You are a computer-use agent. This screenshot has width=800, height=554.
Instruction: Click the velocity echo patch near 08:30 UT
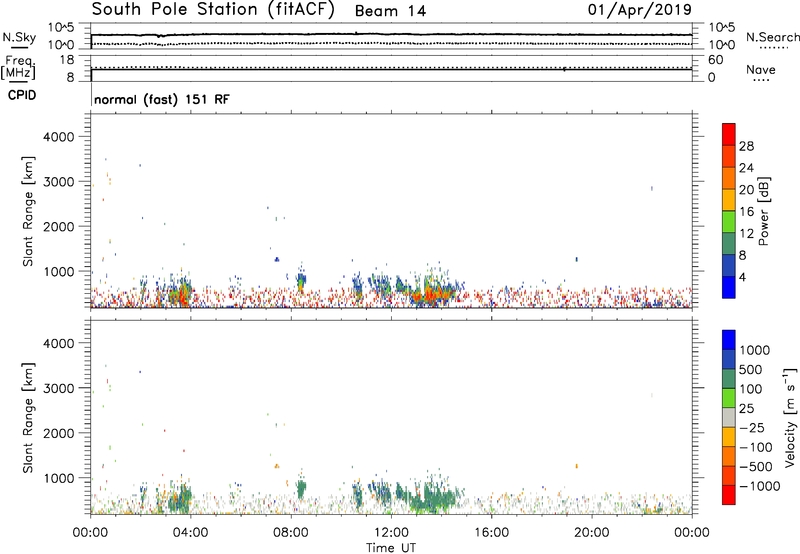coord(301,490)
